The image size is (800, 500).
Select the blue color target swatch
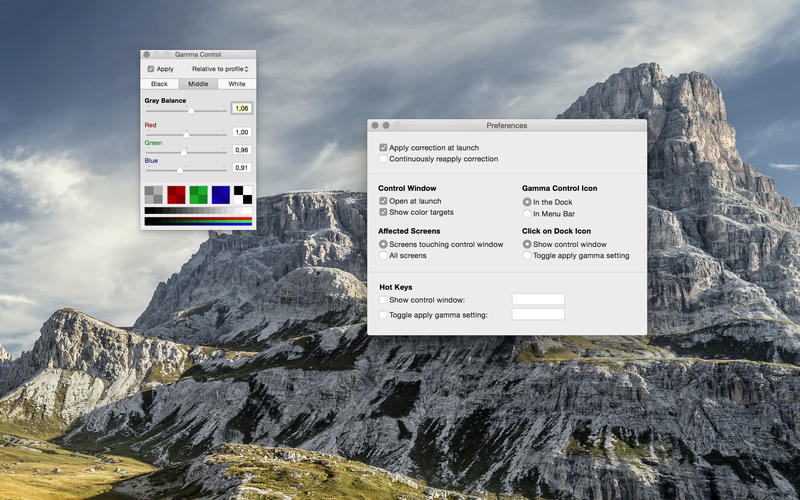point(220,195)
